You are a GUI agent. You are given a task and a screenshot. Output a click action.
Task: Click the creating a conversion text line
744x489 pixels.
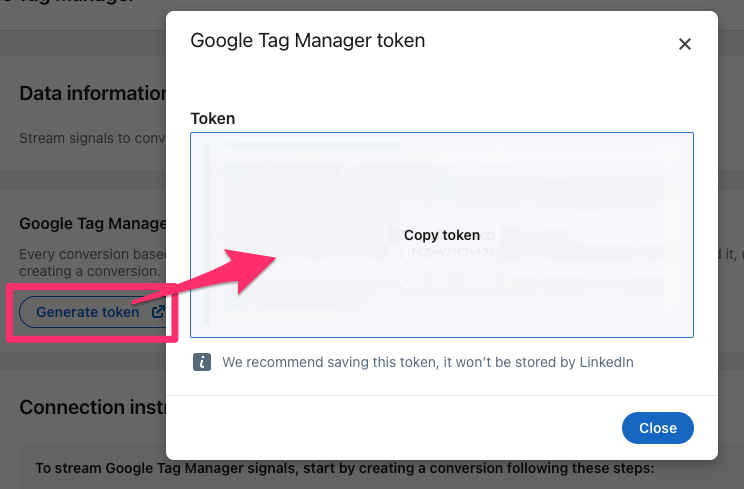pyautogui.click(x=90, y=271)
